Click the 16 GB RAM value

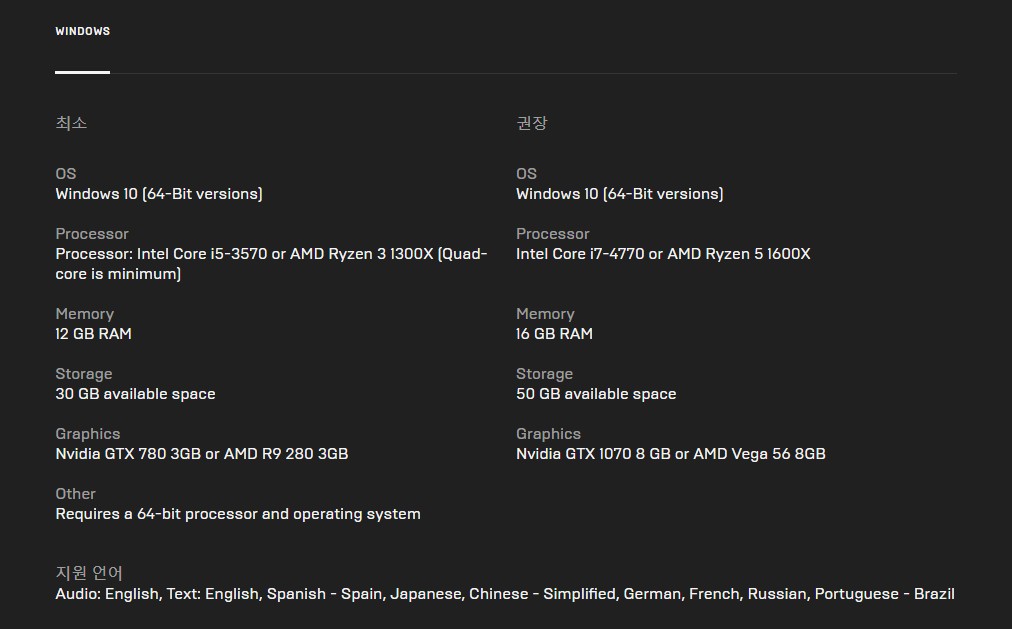pos(554,334)
